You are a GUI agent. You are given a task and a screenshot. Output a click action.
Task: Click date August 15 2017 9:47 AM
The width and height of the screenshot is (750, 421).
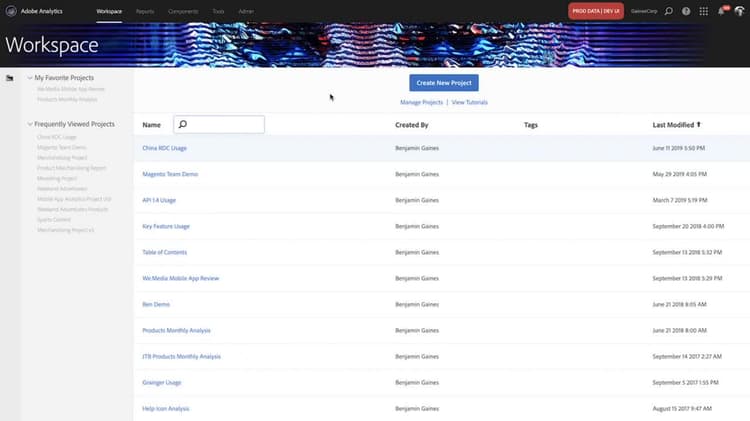pos(682,409)
